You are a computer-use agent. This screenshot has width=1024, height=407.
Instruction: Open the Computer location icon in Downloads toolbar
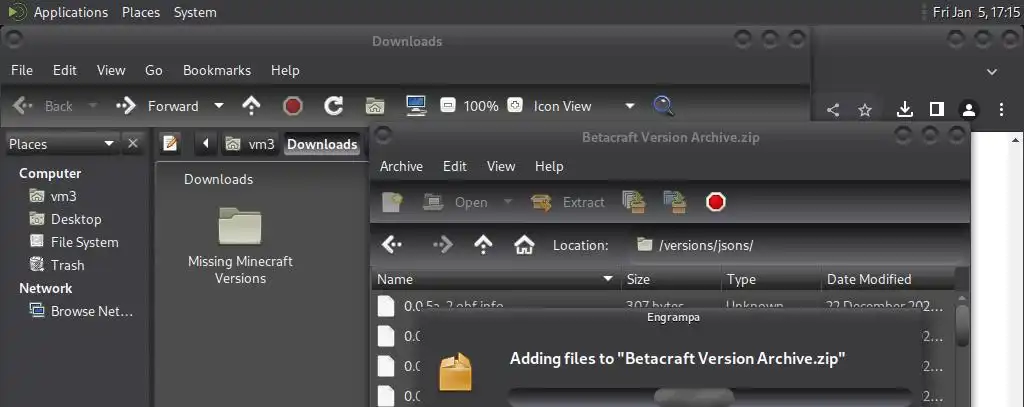click(416, 106)
